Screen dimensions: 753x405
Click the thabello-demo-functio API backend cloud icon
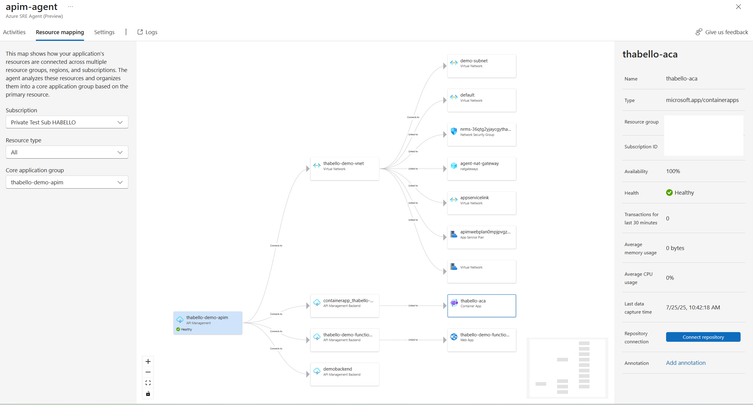tap(317, 337)
